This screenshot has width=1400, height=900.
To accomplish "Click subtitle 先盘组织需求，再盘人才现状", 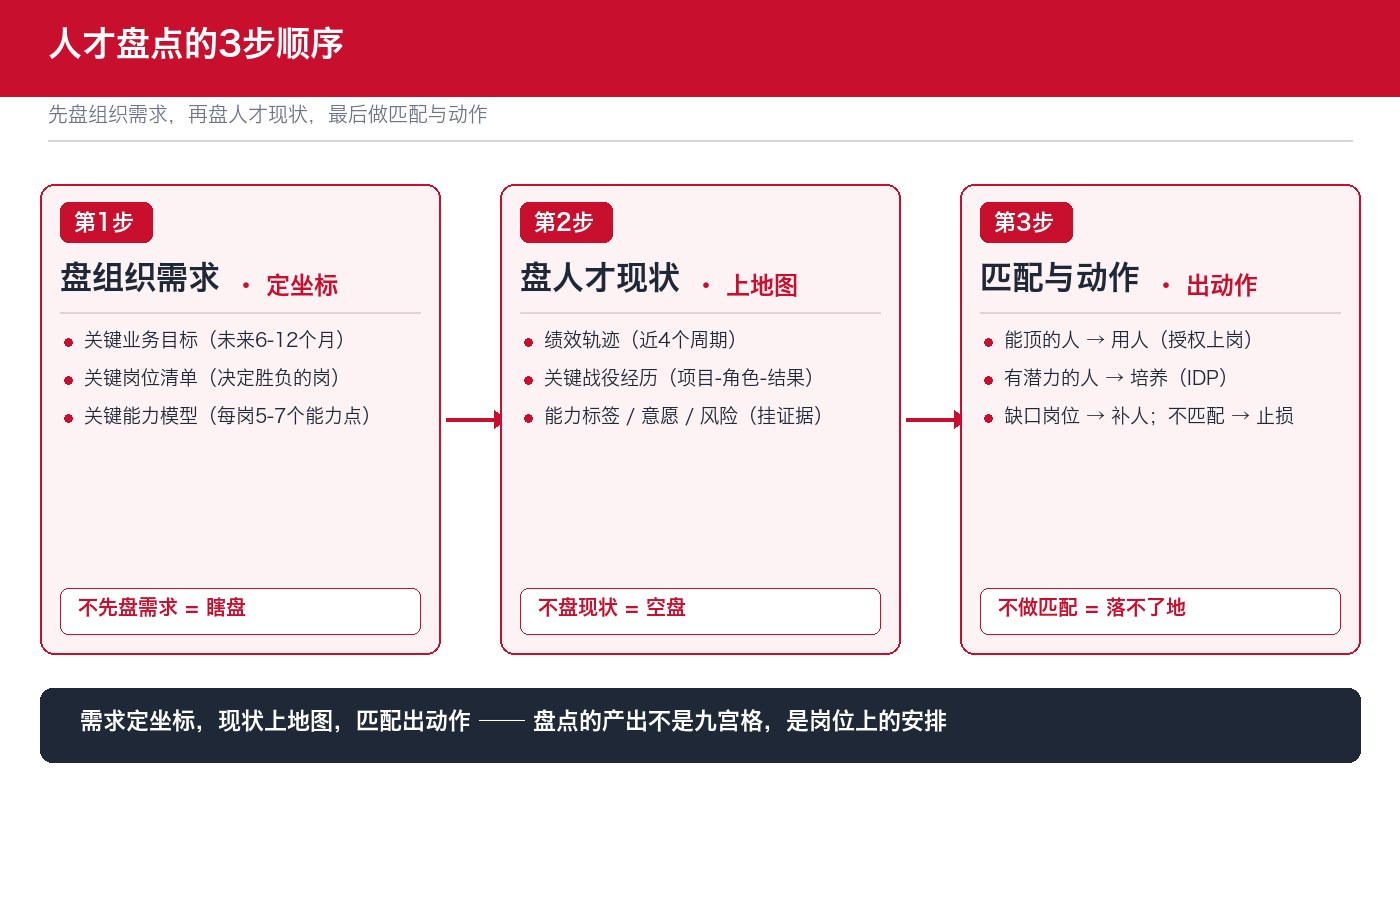I will point(268,114).
